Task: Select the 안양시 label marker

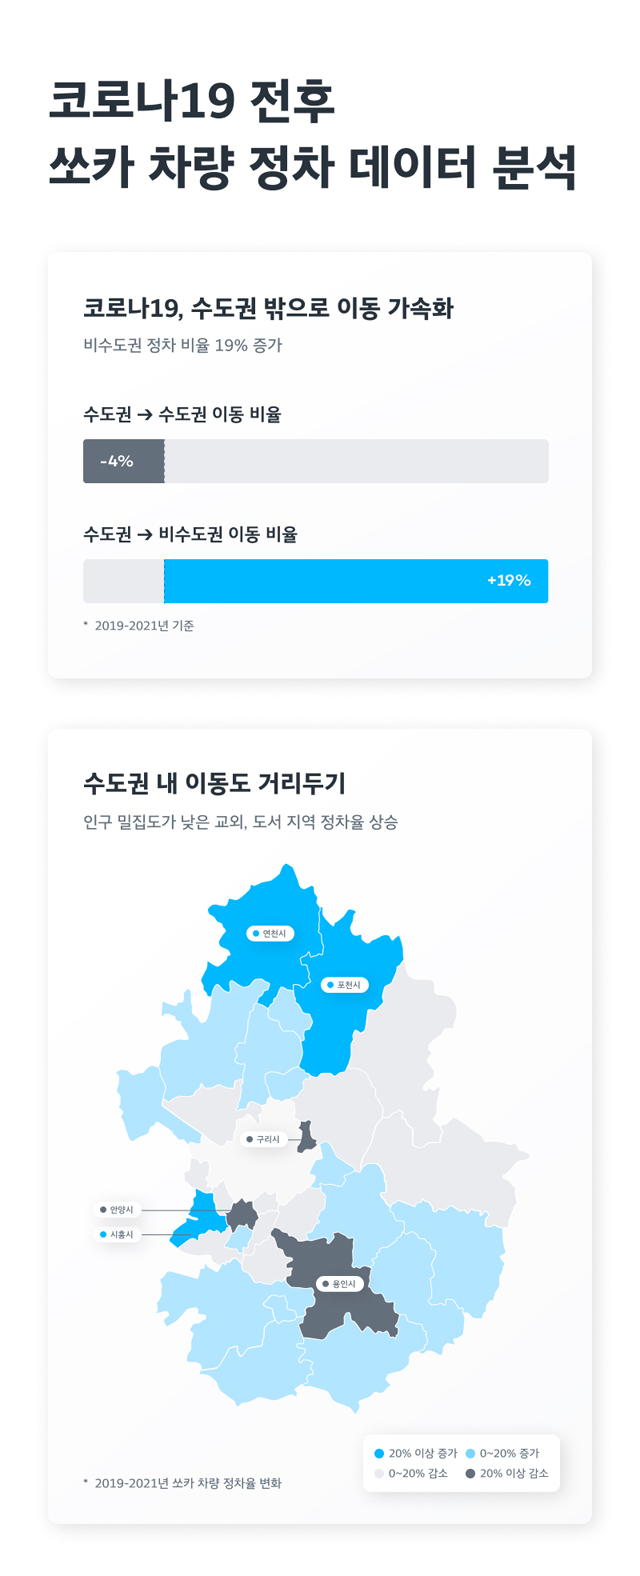Action: click(x=119, y=1210)
